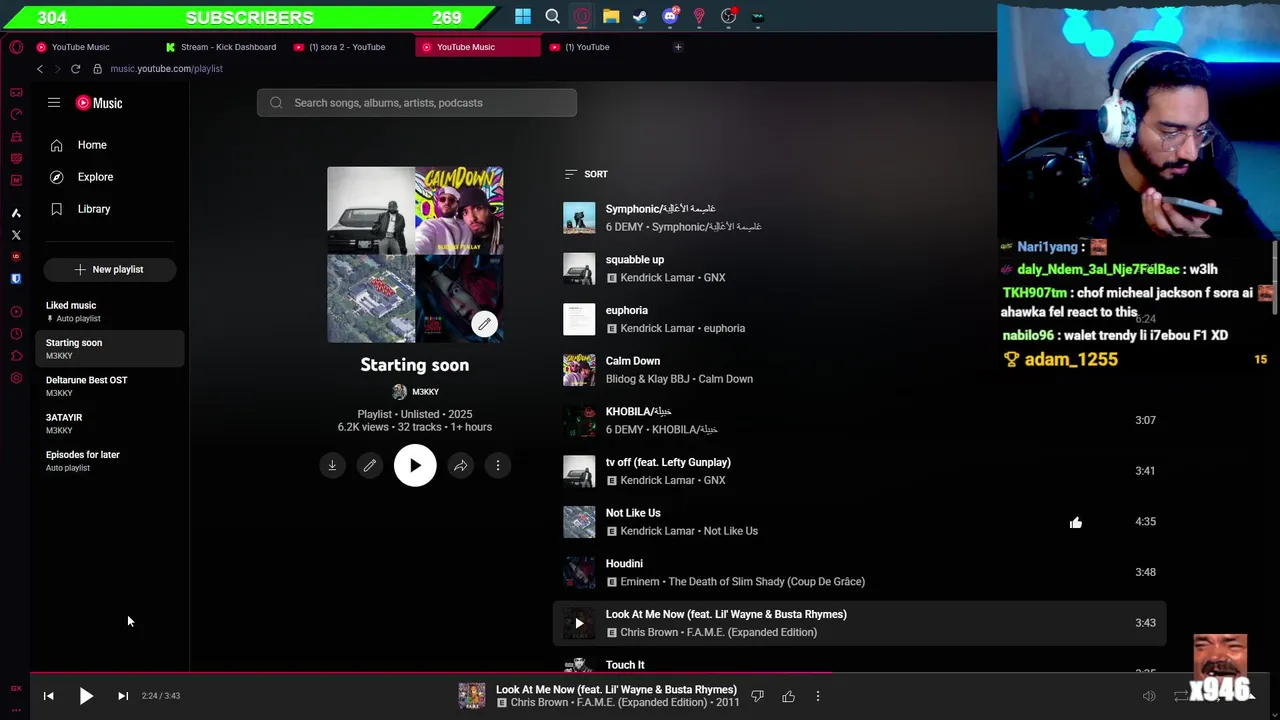Click the Calm Down track thumbnail
This screenshot has height=720, width=1280.
click(x=579, y=370)
